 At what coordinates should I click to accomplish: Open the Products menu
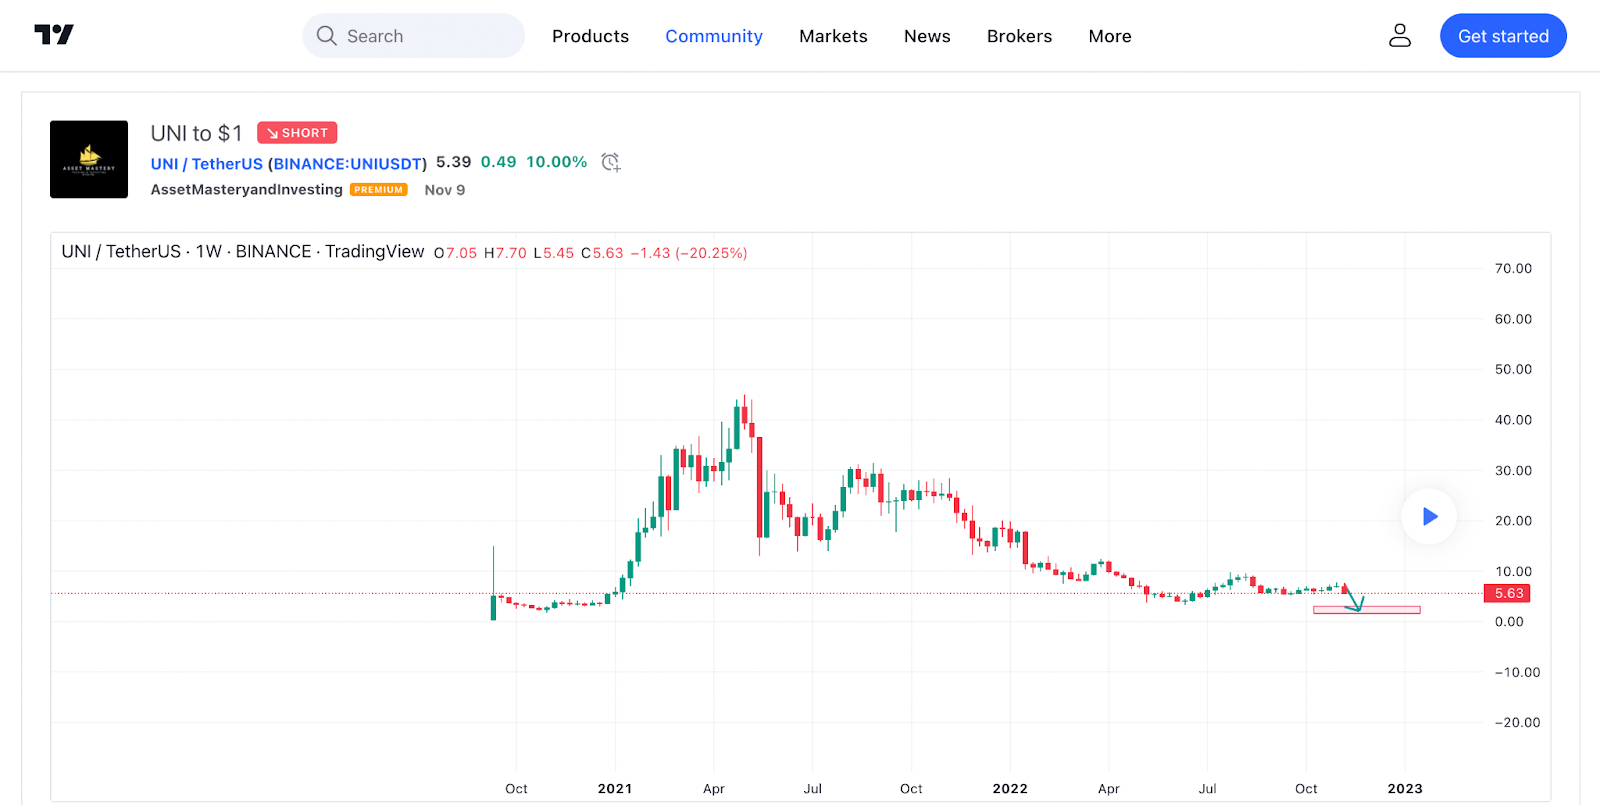[590, 36]
